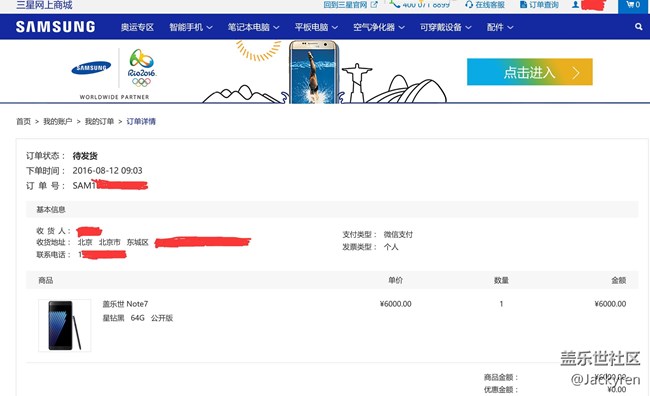Open 在线客服 link
Viewport: 650px width, 396px height.
[x=485, y=5]
